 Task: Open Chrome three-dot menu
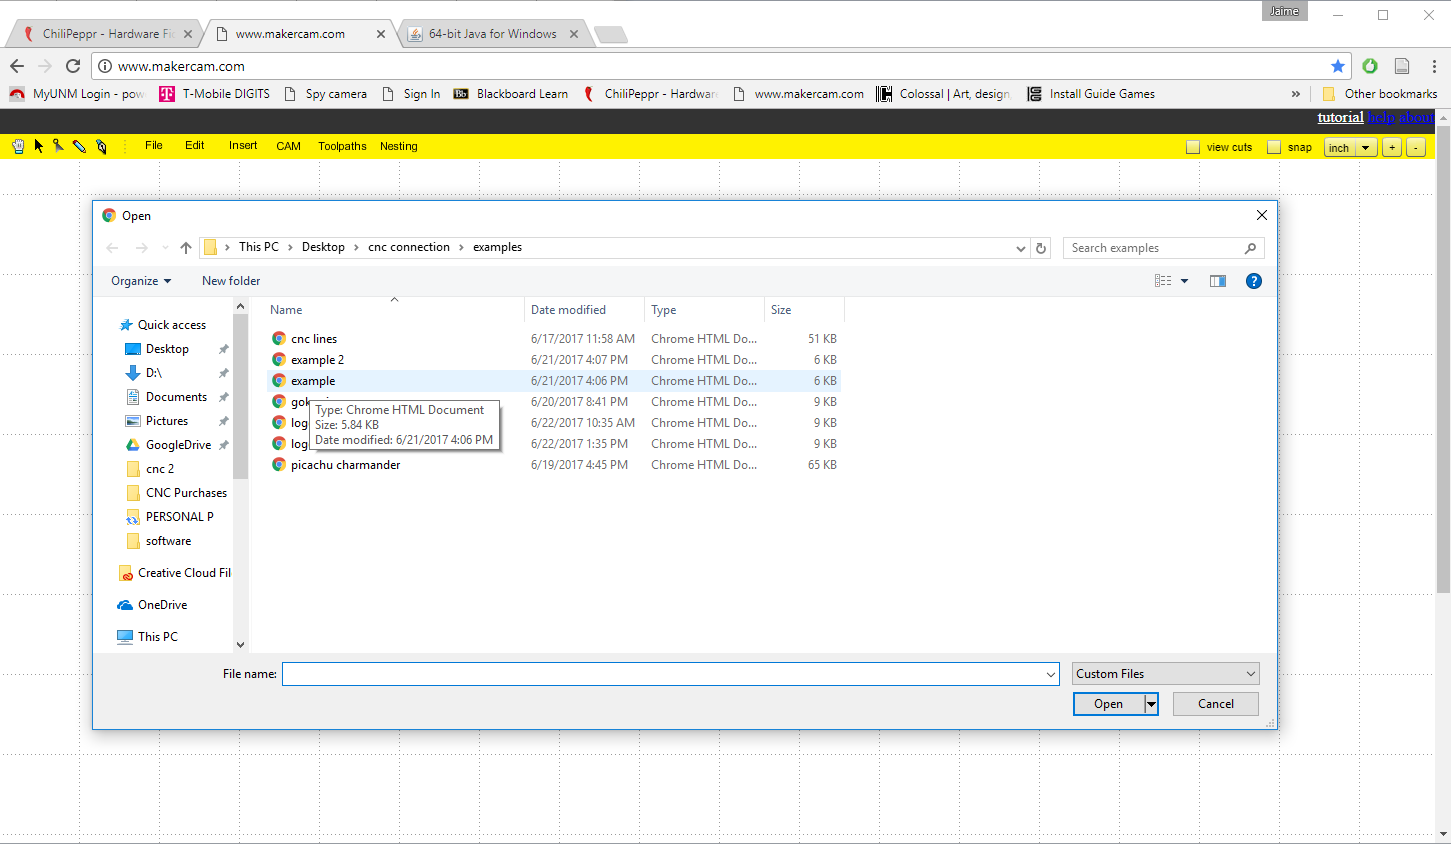click(1434, 66)
